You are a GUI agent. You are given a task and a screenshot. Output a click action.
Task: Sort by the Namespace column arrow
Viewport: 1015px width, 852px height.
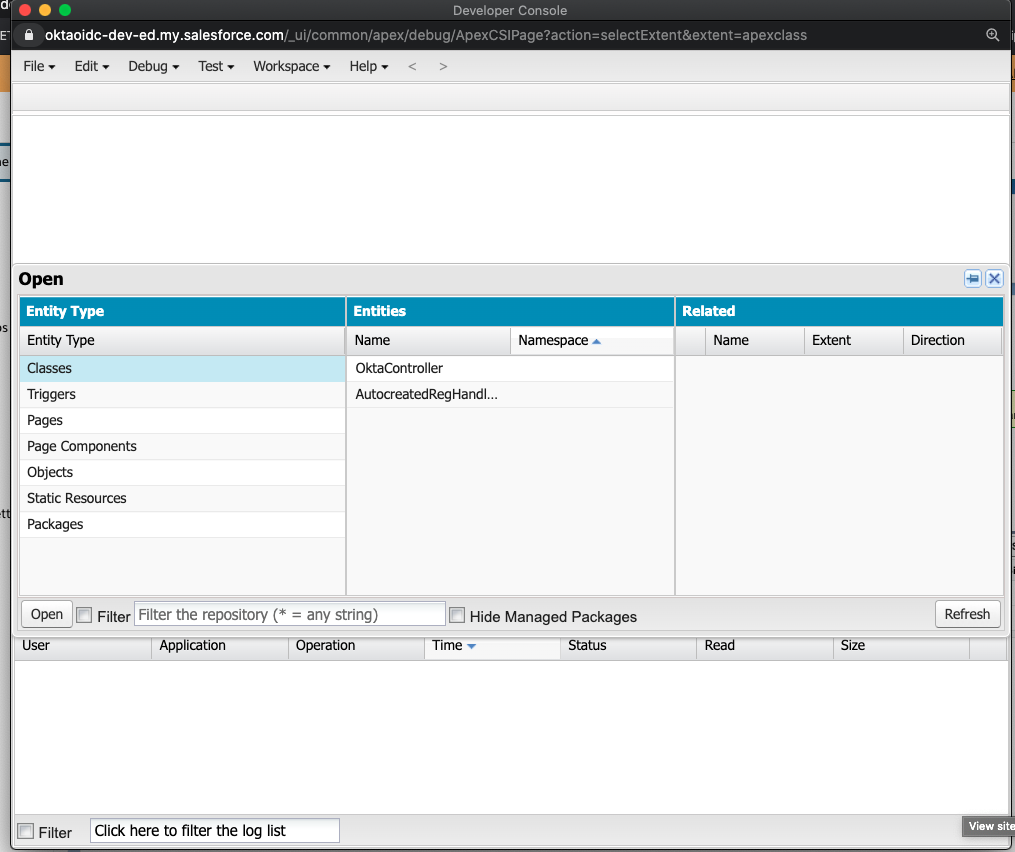pos(597,341)
